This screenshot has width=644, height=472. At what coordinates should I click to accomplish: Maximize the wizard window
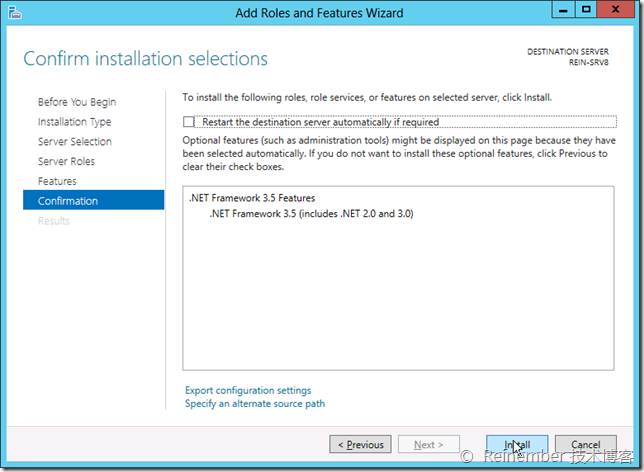point(585,11)
